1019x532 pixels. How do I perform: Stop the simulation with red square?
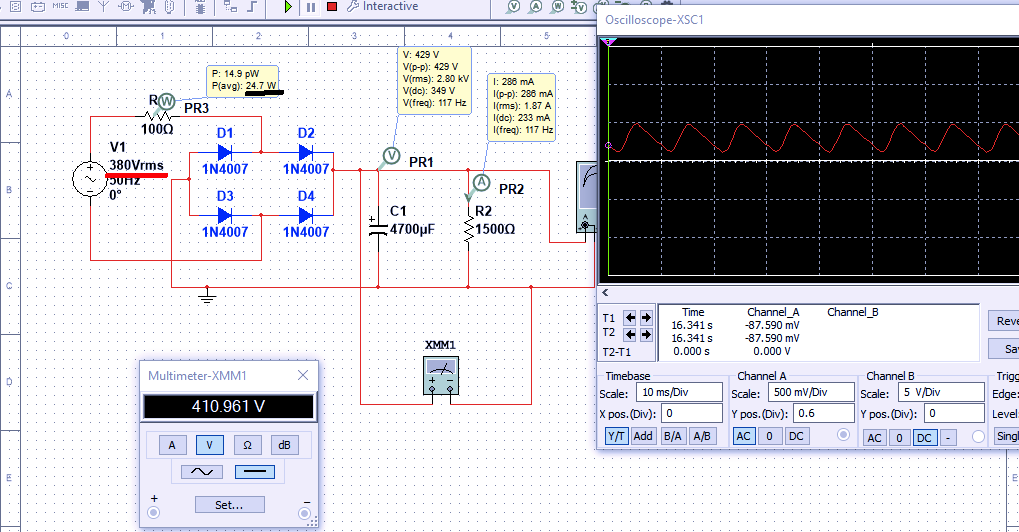tap(331, 7)
